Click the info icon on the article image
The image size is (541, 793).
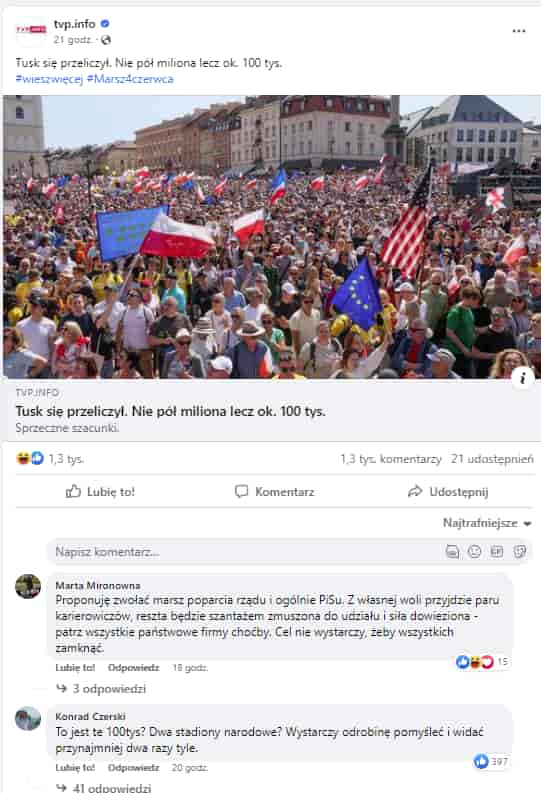tap(523, 378)
